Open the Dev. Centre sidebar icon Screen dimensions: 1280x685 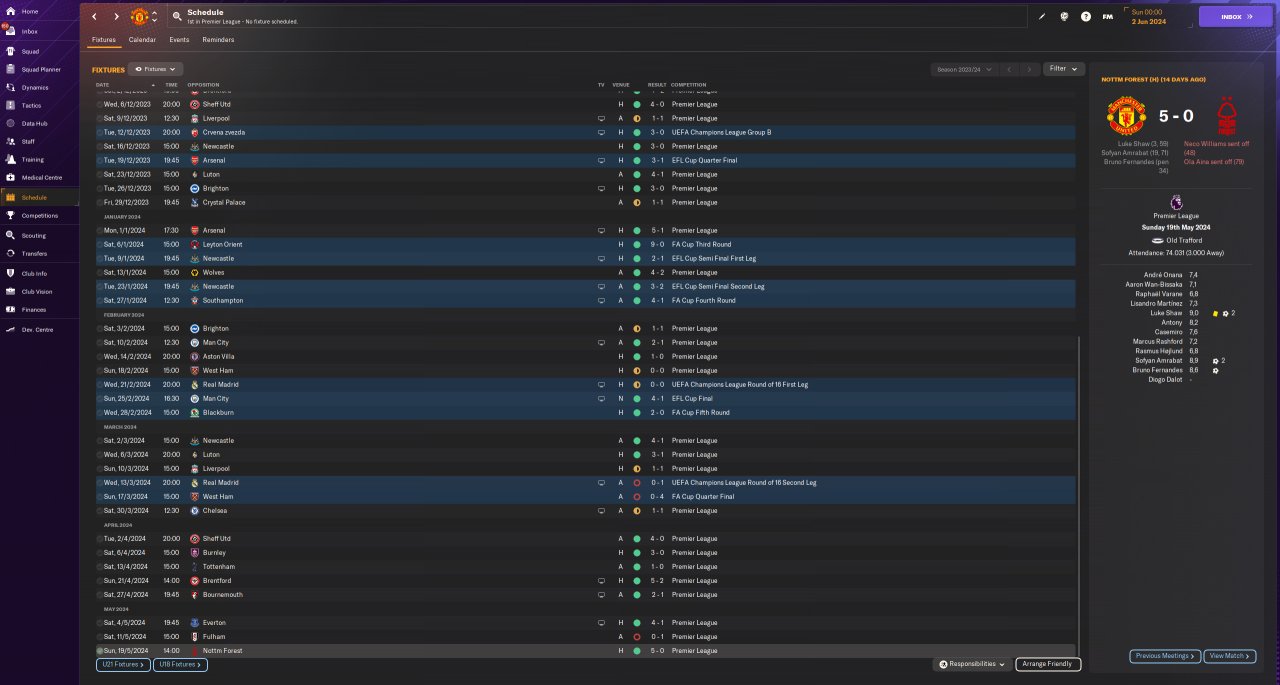coord(10,329)
